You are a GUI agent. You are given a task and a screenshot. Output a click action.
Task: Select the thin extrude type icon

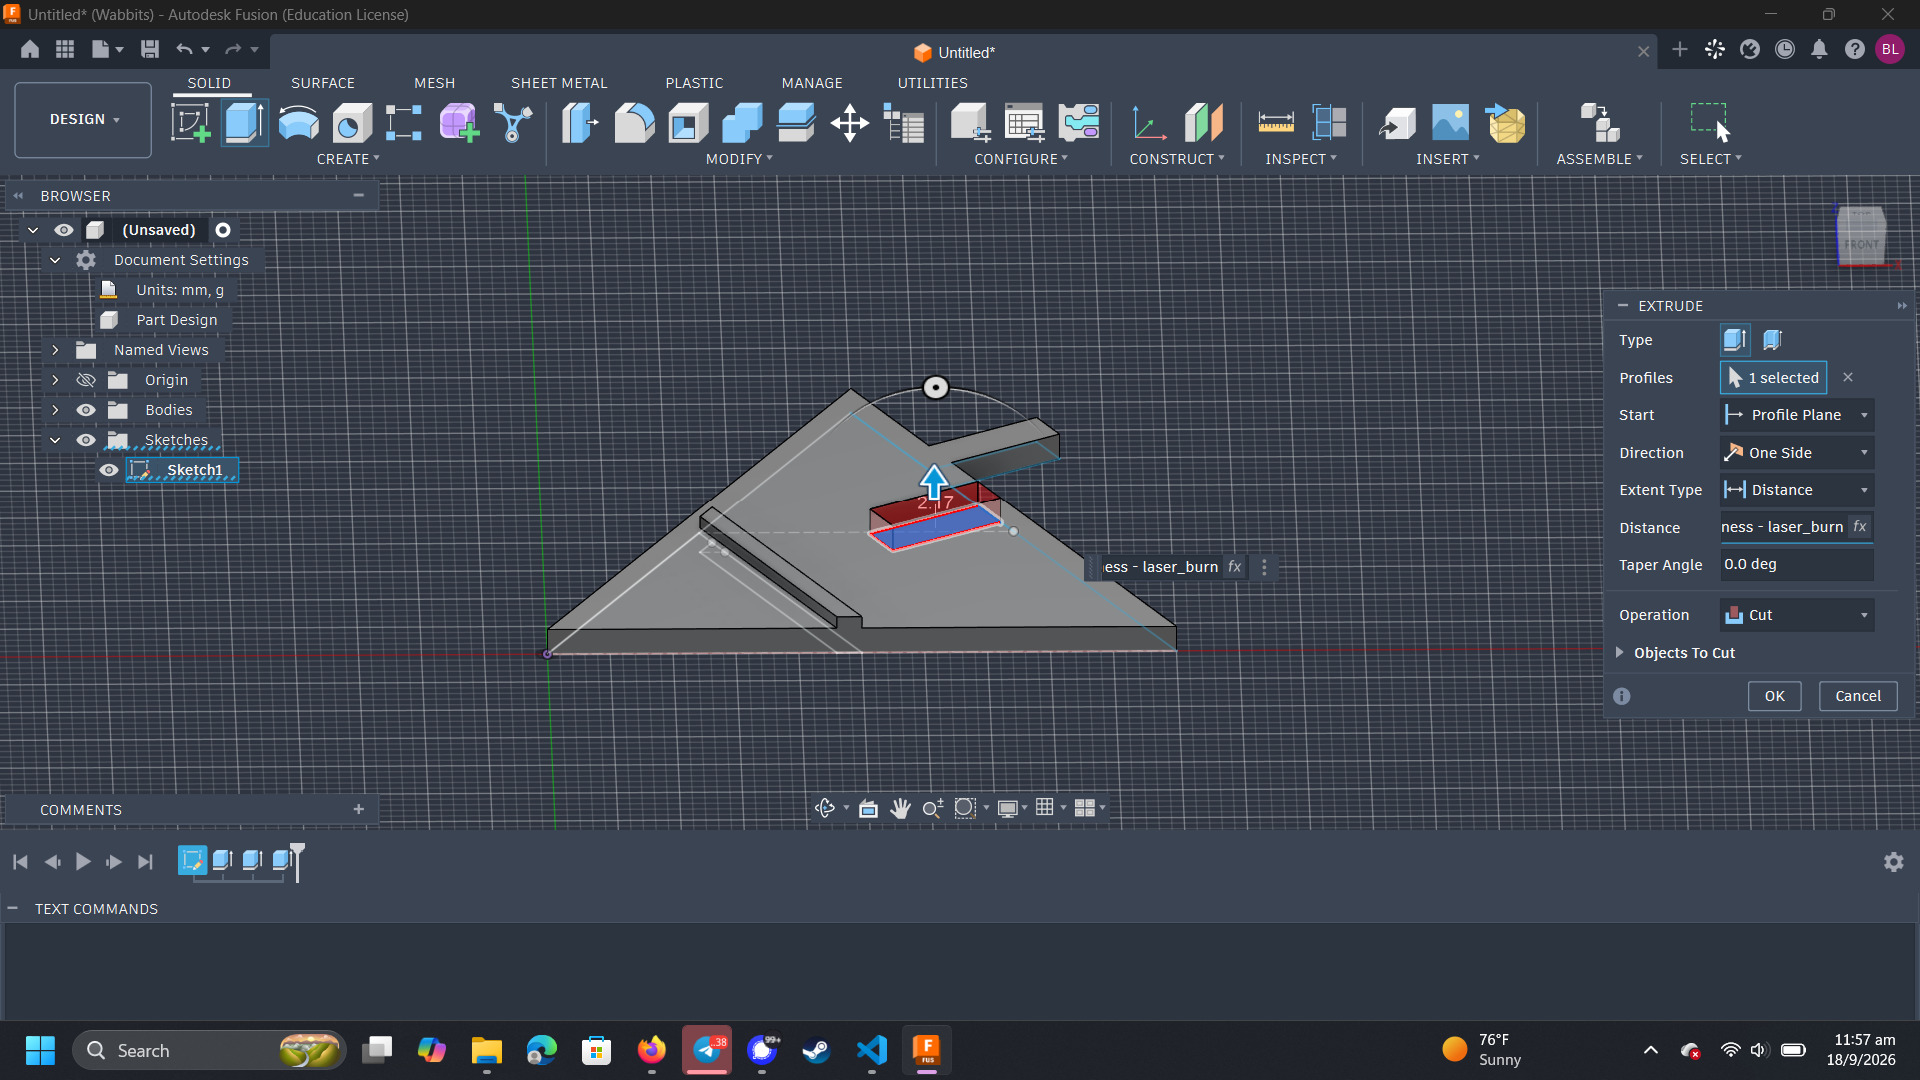point(1772,340)
